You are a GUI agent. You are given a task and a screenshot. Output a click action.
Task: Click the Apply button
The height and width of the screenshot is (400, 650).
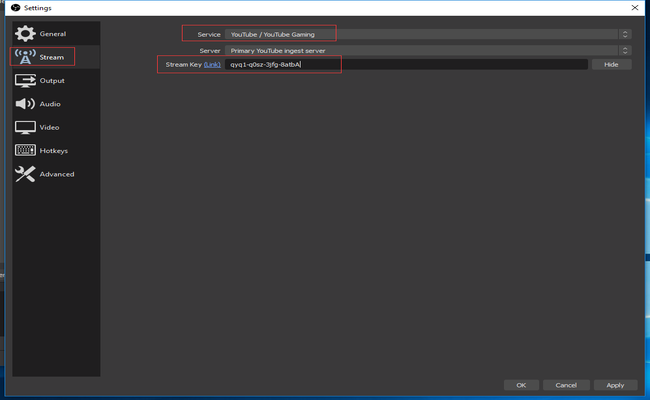click(x=615, y=385)
